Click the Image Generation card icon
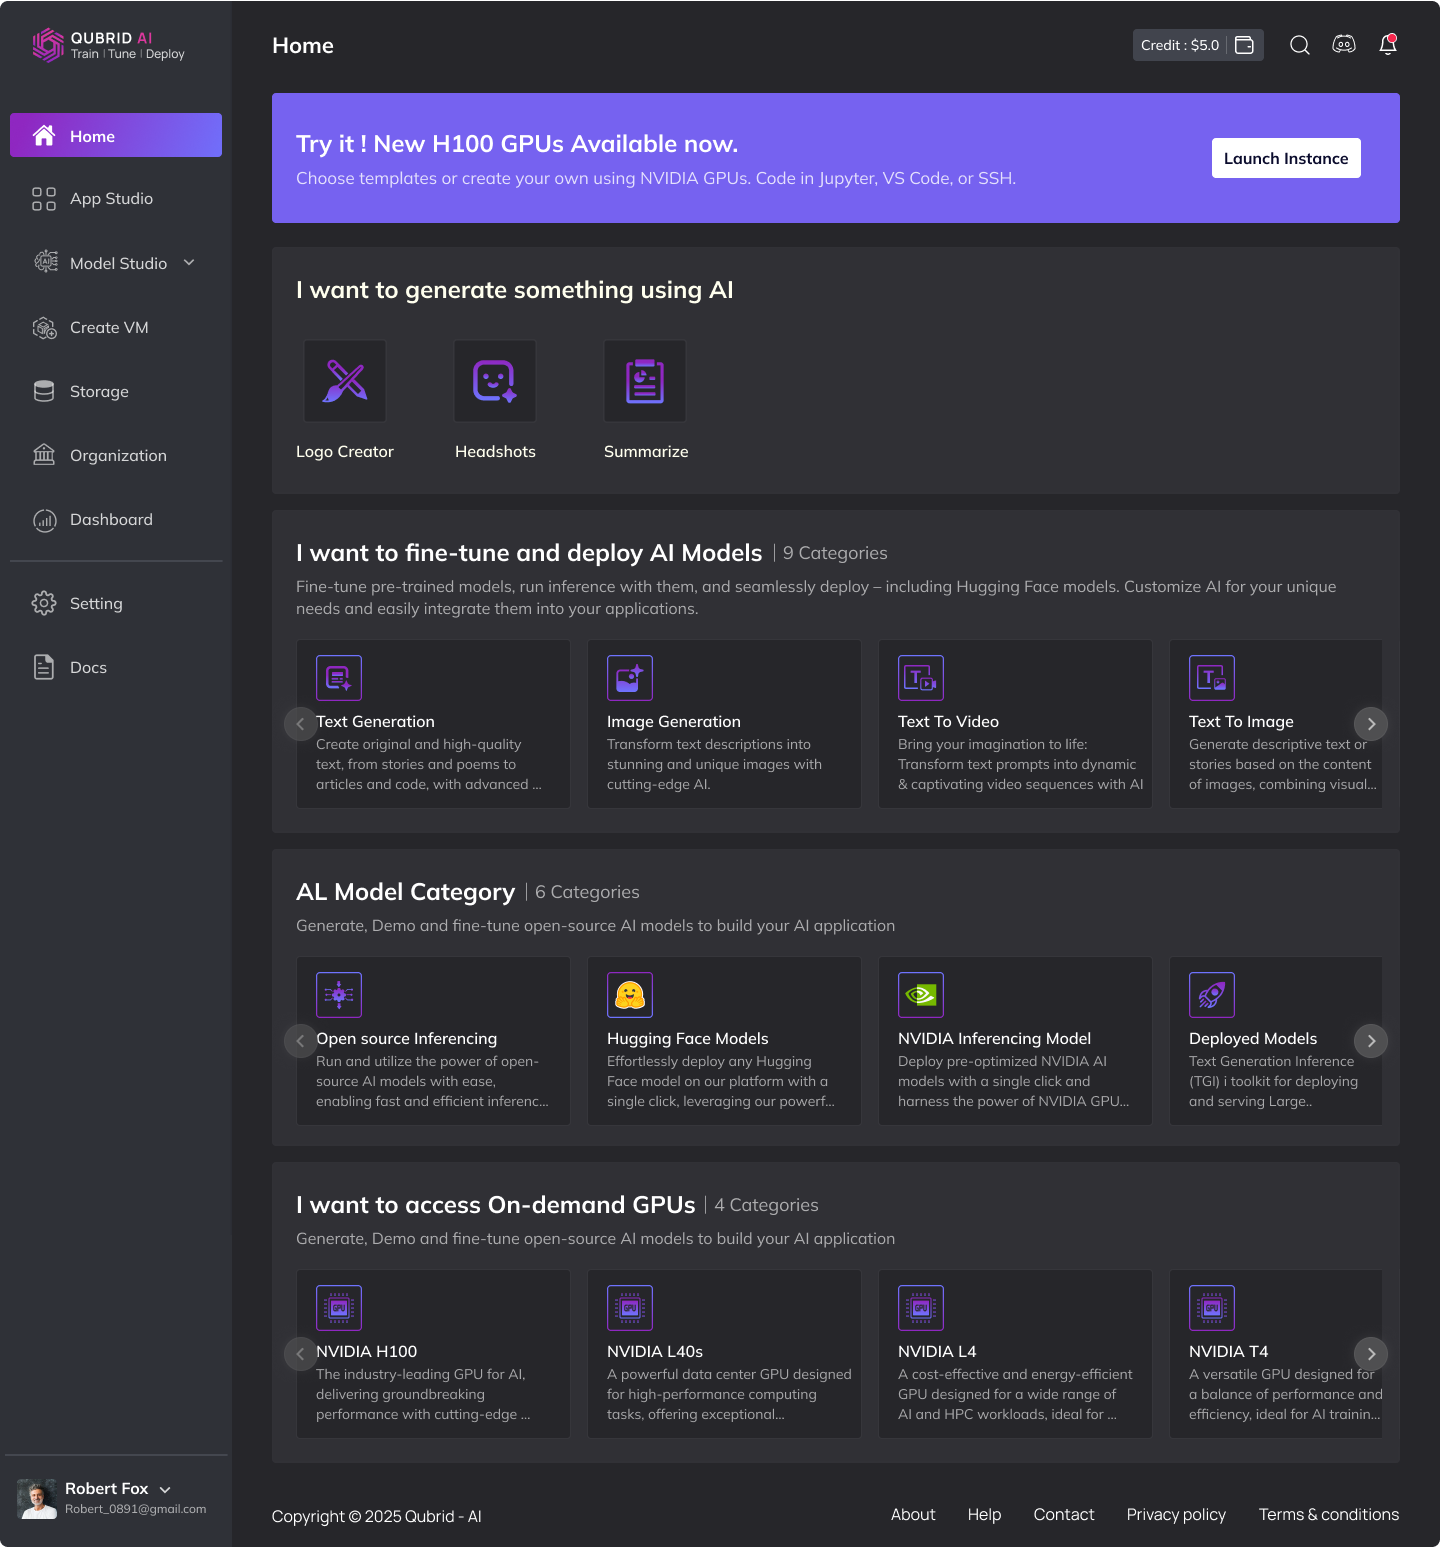Viewport: 1440px width, 1547px height. pos(630,678)
